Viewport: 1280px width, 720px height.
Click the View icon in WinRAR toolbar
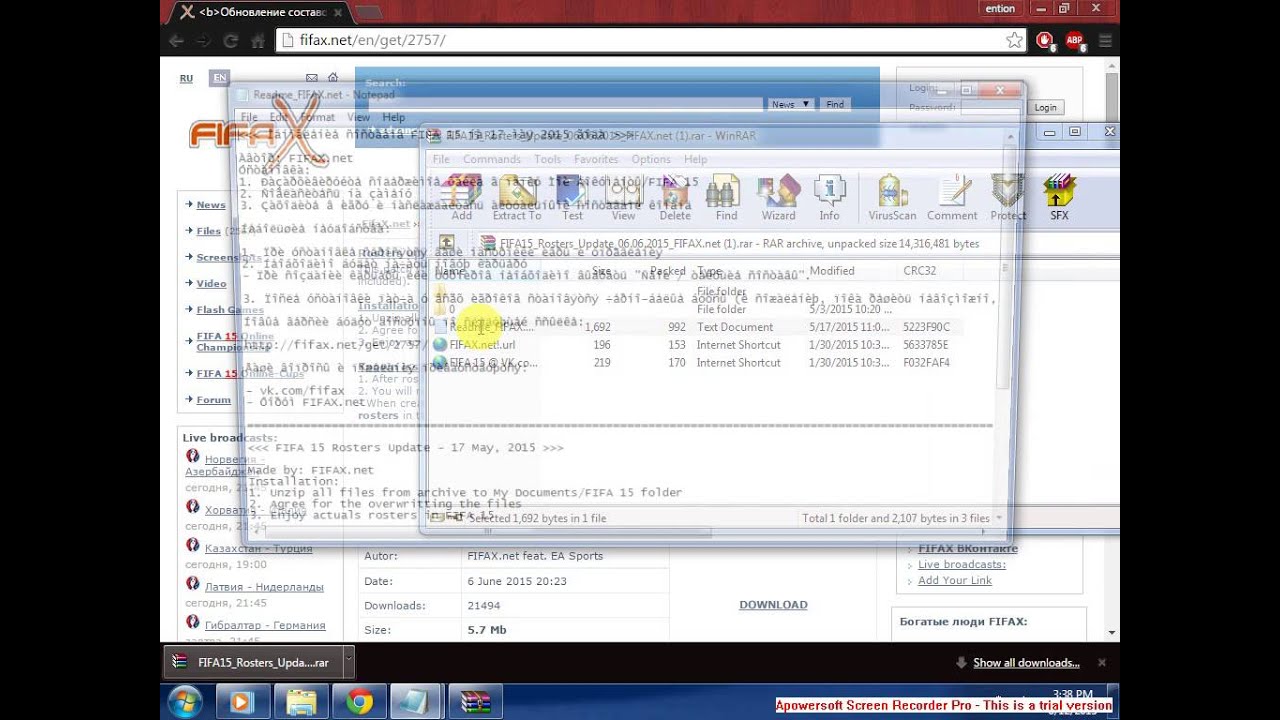pyautogui.click(x=623, y=196)
